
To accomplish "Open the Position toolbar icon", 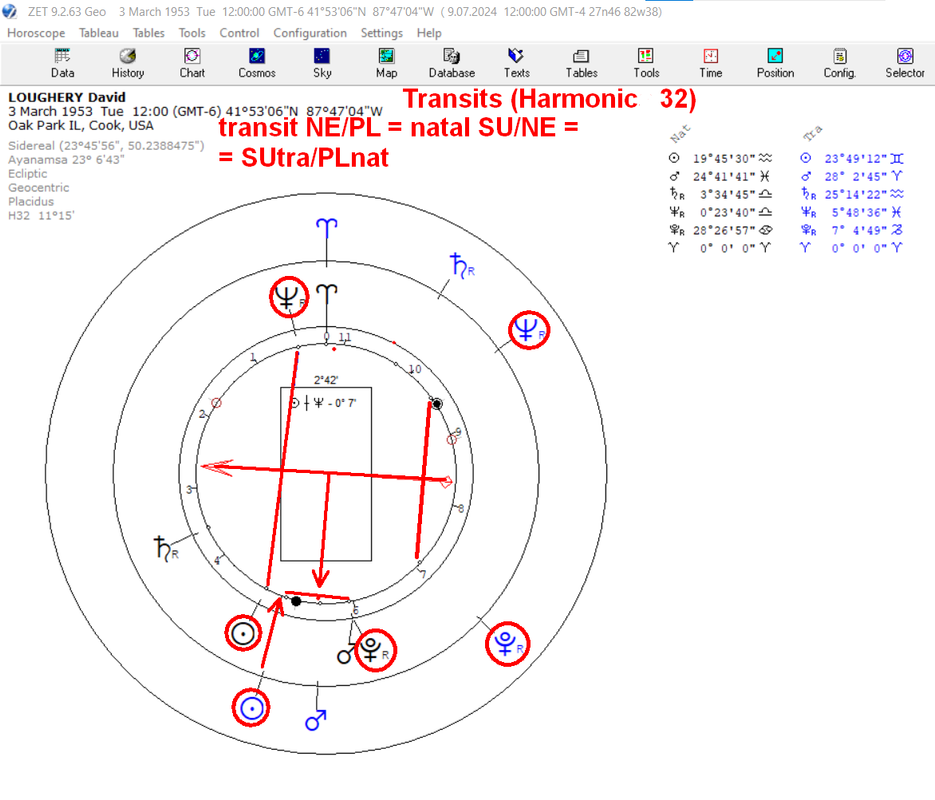I will 775,63.
